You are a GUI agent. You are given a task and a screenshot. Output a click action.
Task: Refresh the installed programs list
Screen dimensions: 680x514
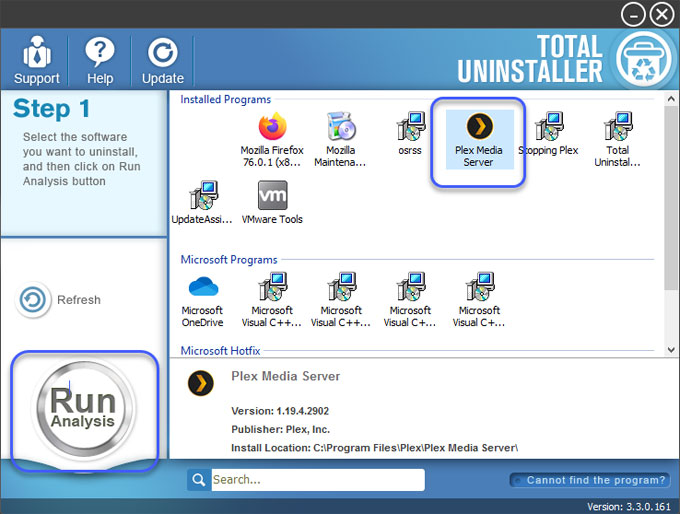(58, 300)
